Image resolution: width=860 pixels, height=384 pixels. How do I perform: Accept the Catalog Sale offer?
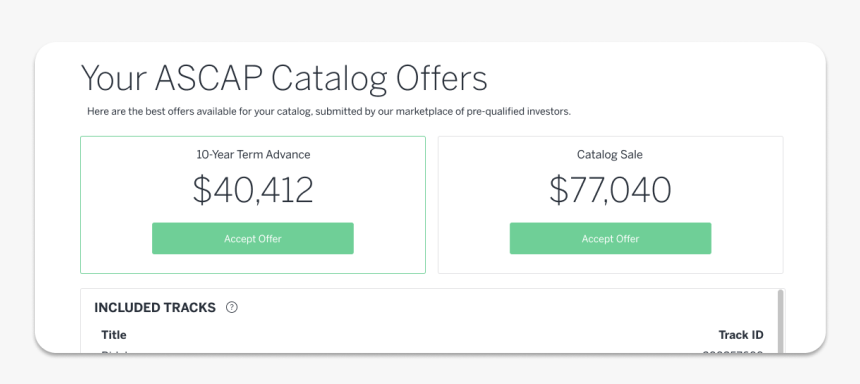pos(610,238)
